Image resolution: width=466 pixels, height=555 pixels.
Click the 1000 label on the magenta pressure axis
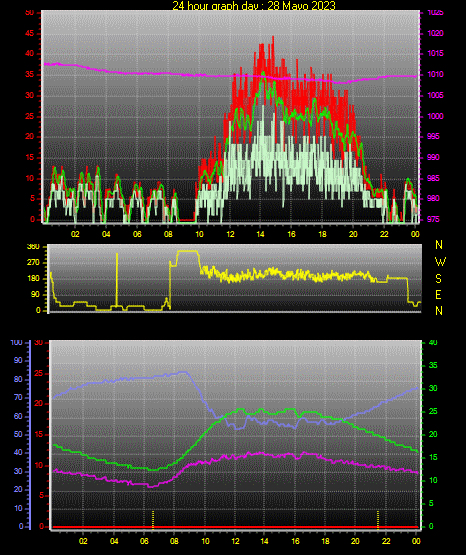coord(436,116)
